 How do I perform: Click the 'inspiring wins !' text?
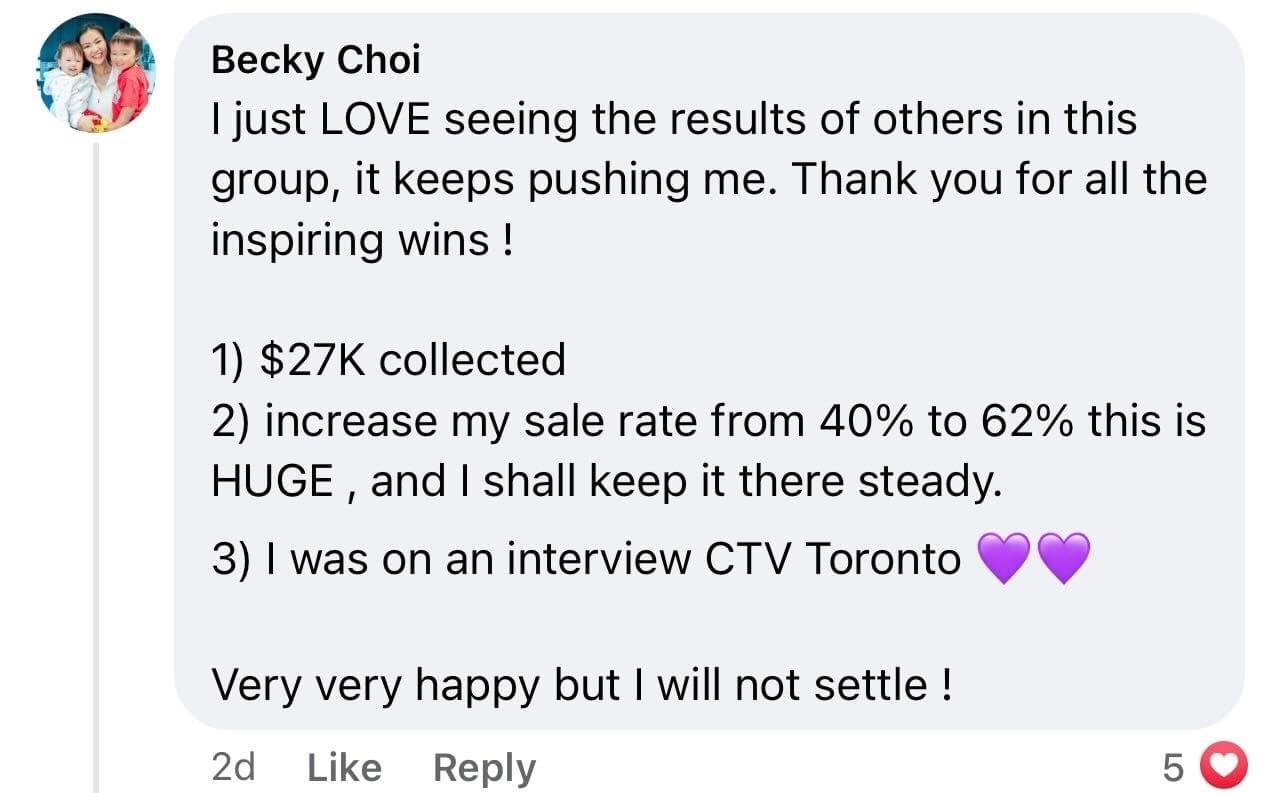(361, 242)
